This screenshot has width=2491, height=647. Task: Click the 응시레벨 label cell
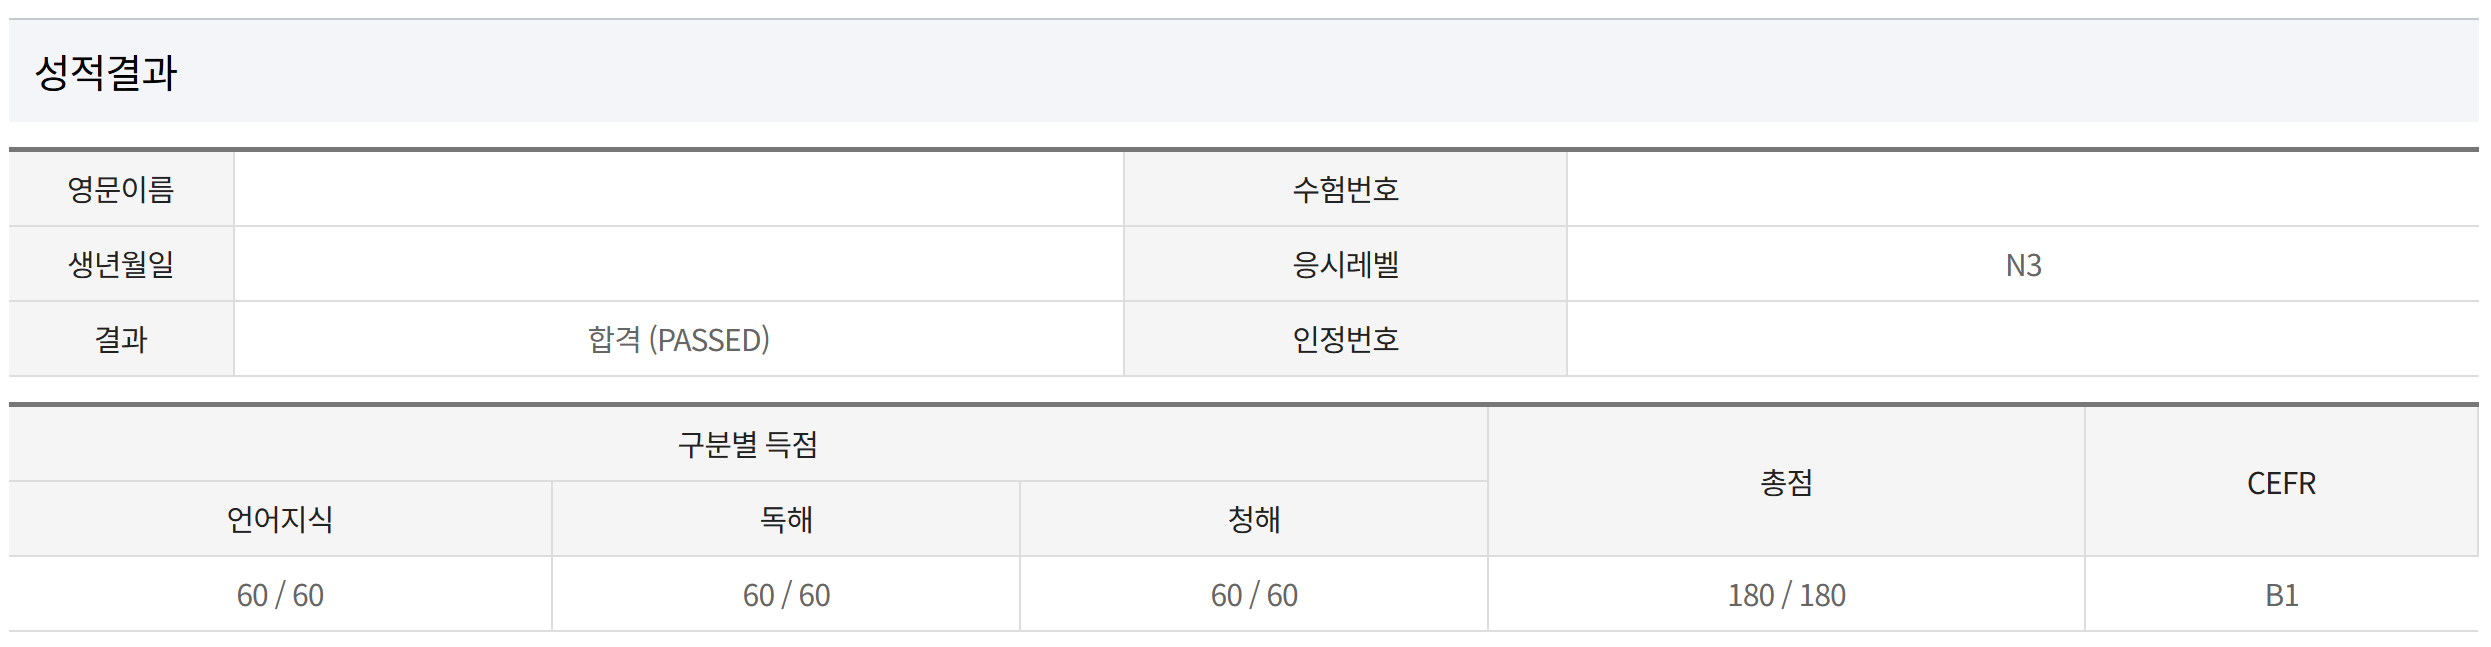pyautogui.click(x=1345, y=264)
